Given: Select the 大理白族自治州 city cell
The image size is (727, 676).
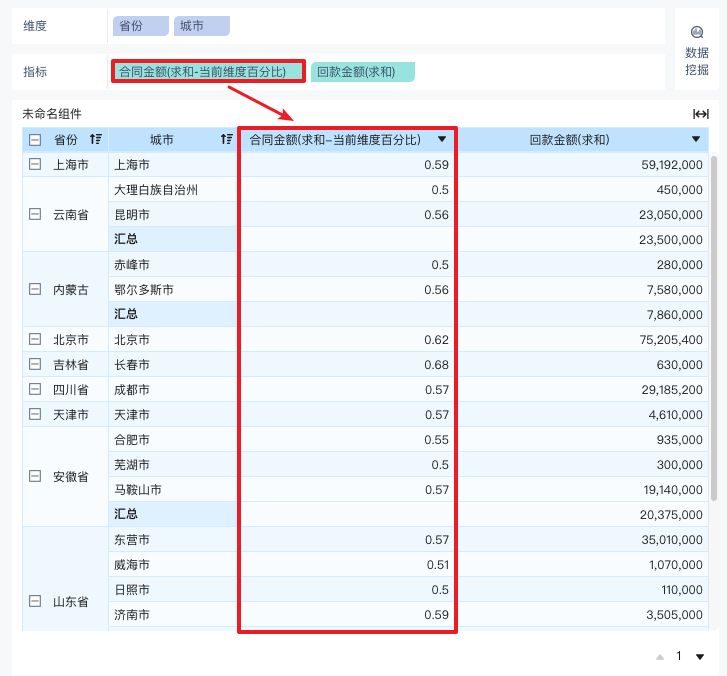Looking at the screenshot, I should click(173, 189).
